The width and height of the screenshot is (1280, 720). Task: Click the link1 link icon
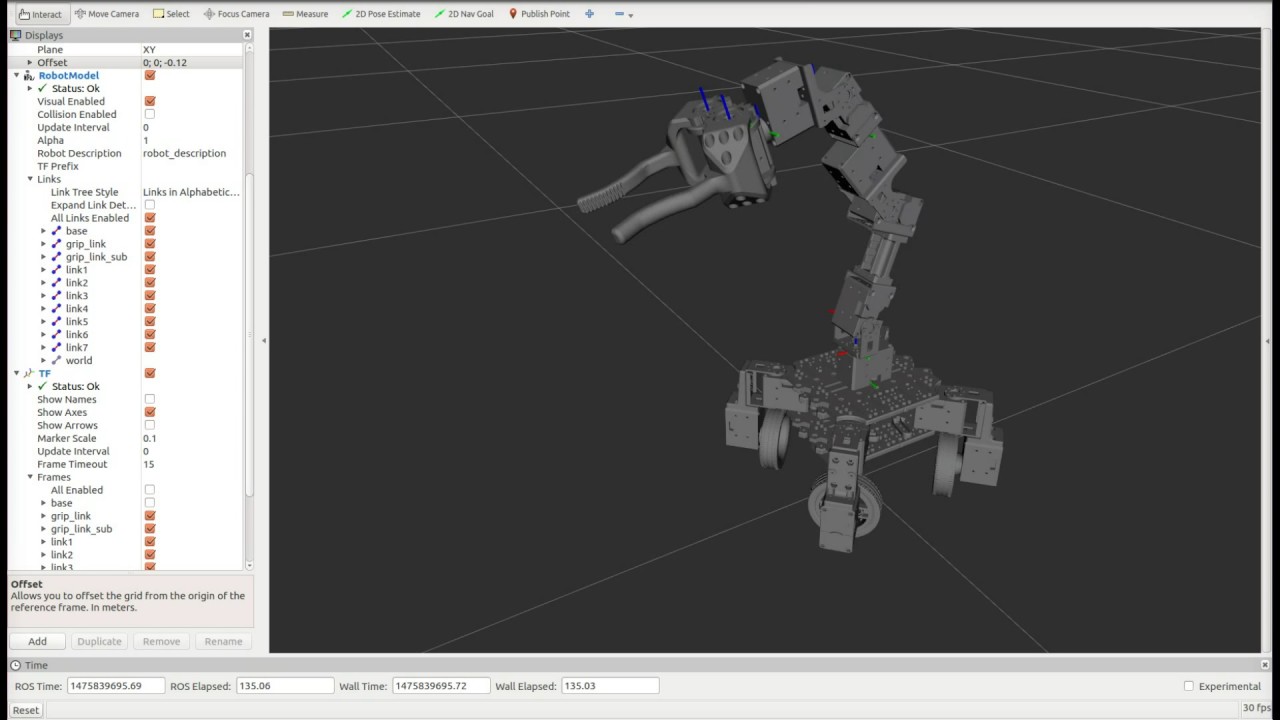tap(56, 270)
